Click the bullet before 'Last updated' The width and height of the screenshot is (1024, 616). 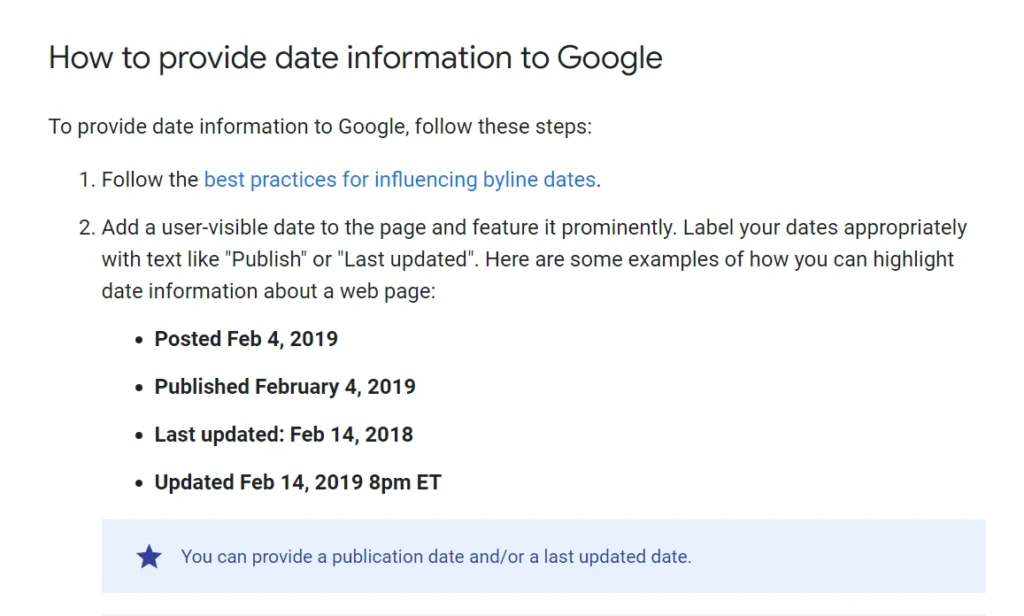point(138,435)
